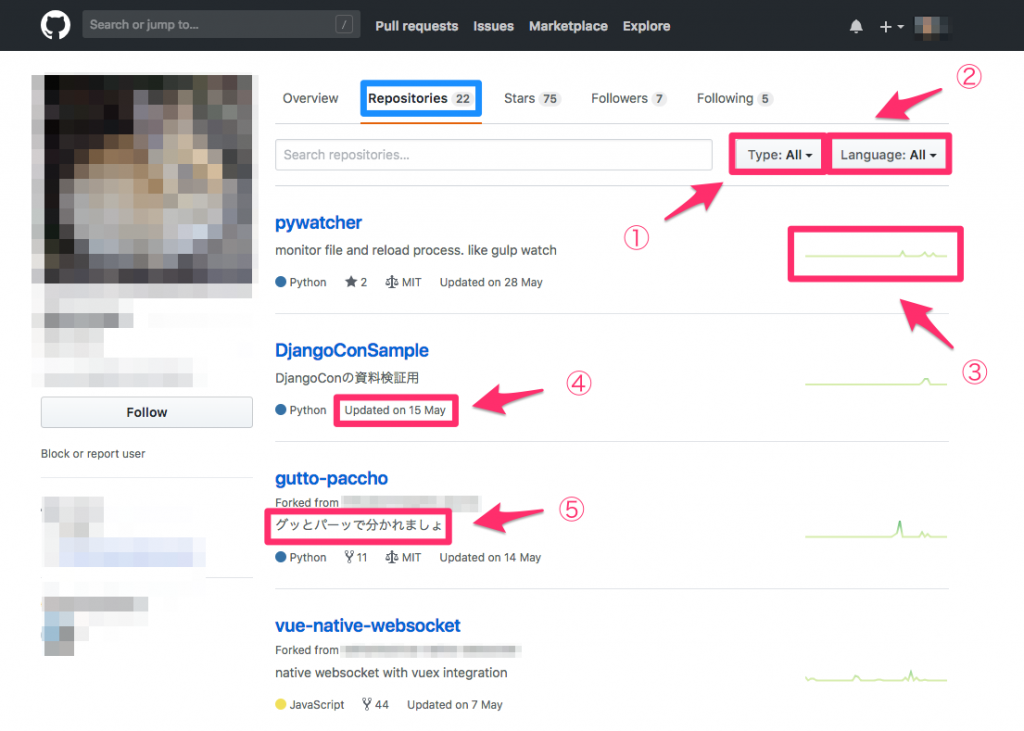
Task: Click the Search repositories input field
Action: (x=493, y=155)
